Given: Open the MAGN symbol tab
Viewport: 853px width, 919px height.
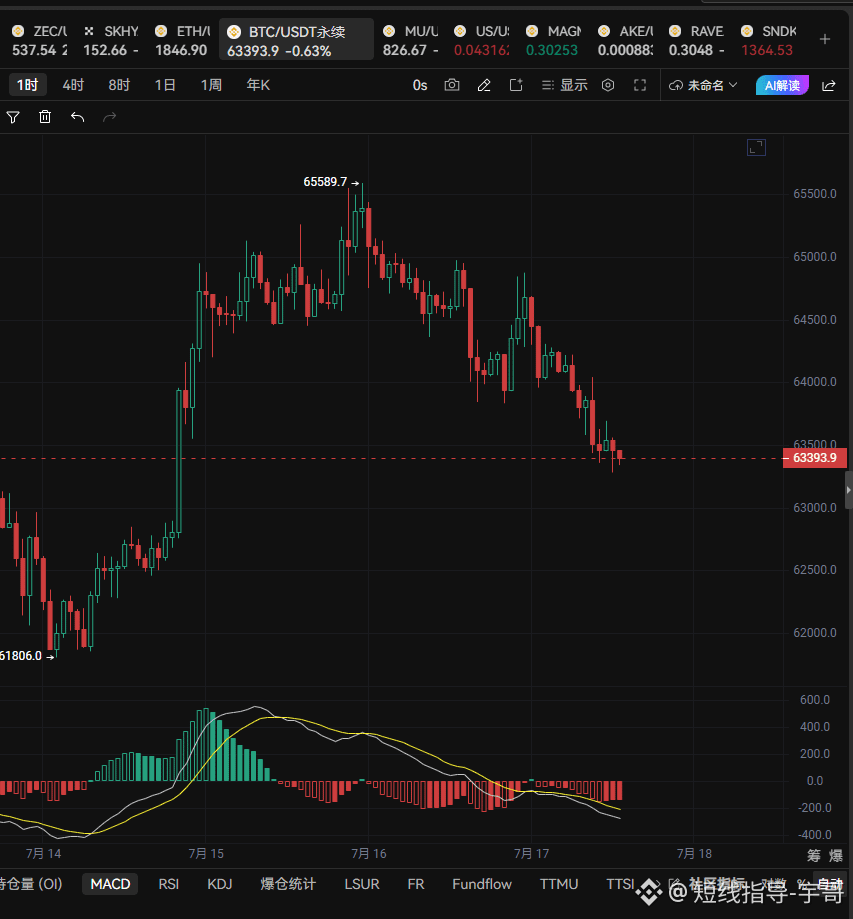Looking at the screenshot, I should tap(553, 40).
